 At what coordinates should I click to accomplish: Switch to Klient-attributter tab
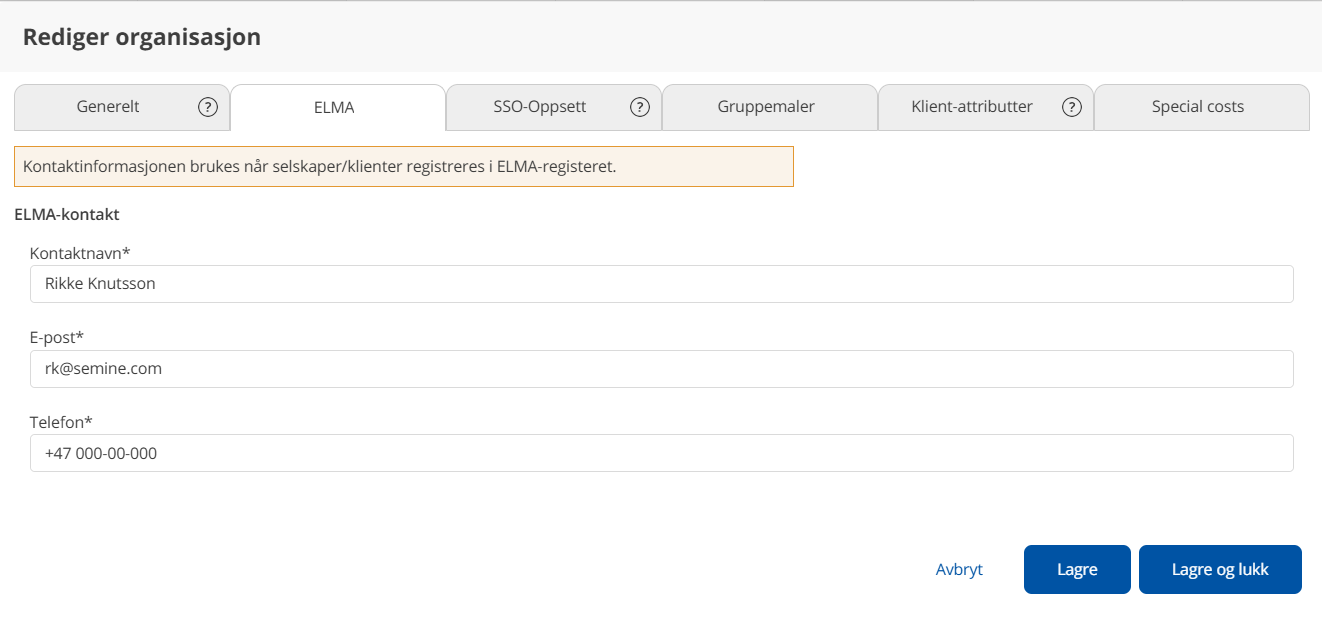click(x=971, y=106)
